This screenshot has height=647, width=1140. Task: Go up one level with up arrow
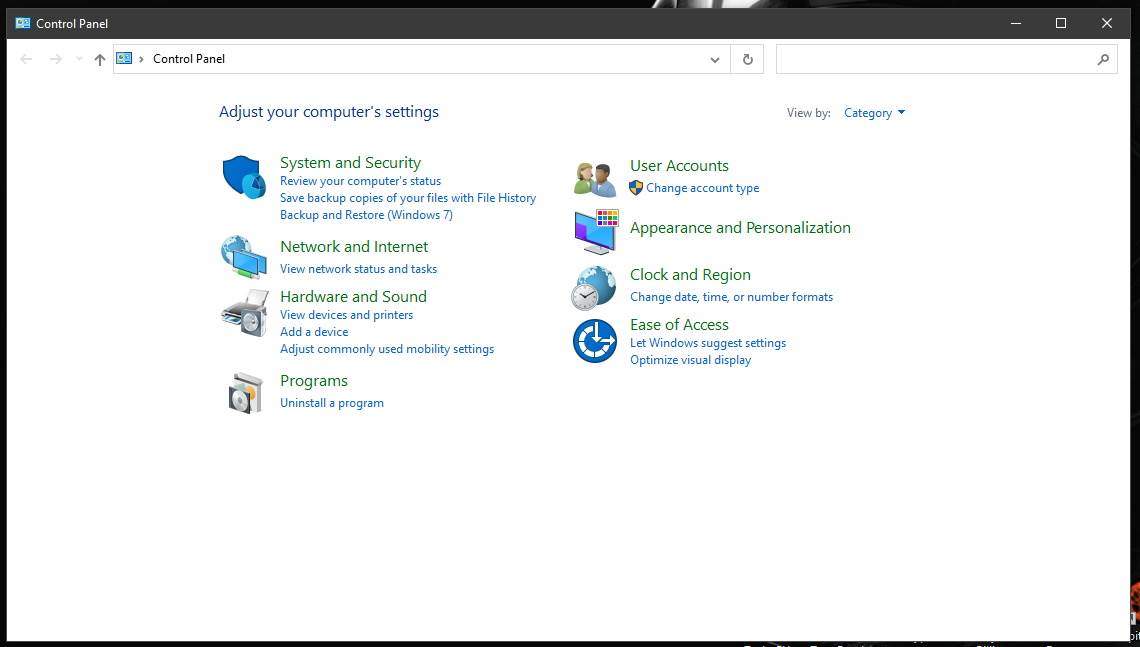pos(100,59)
